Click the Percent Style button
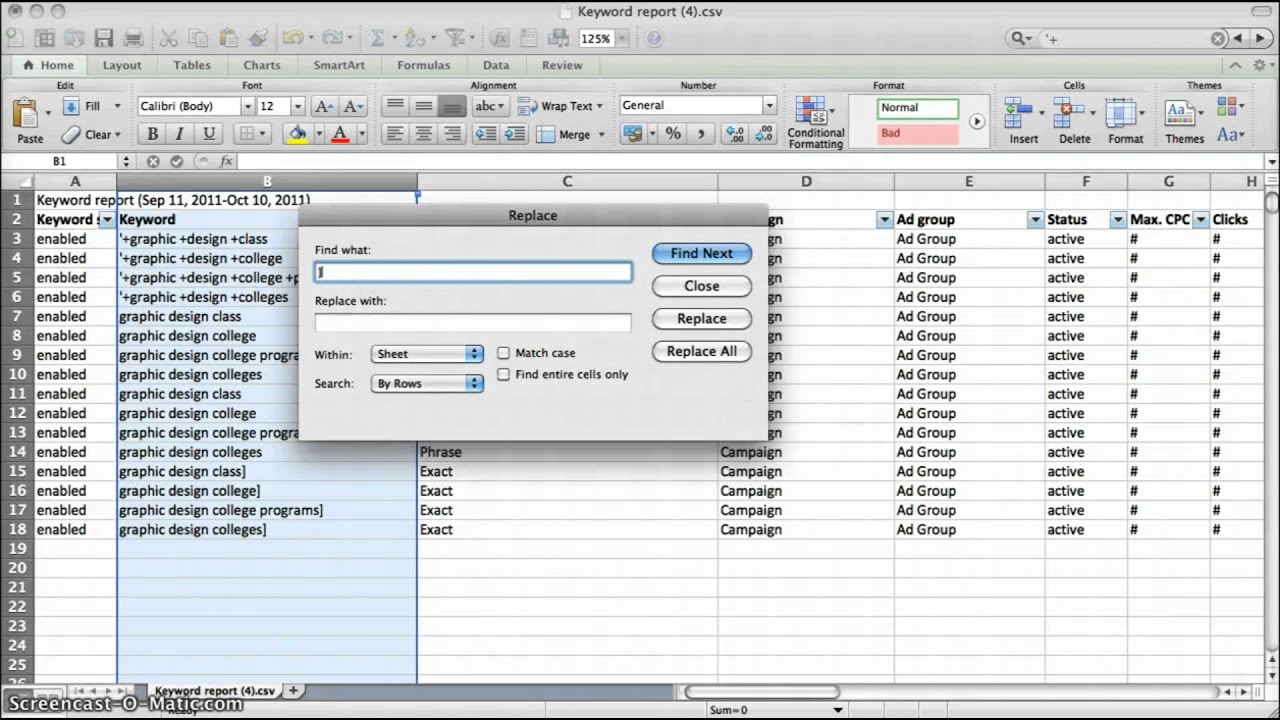Screen dimensions: 1280x720 click(673, 134)
